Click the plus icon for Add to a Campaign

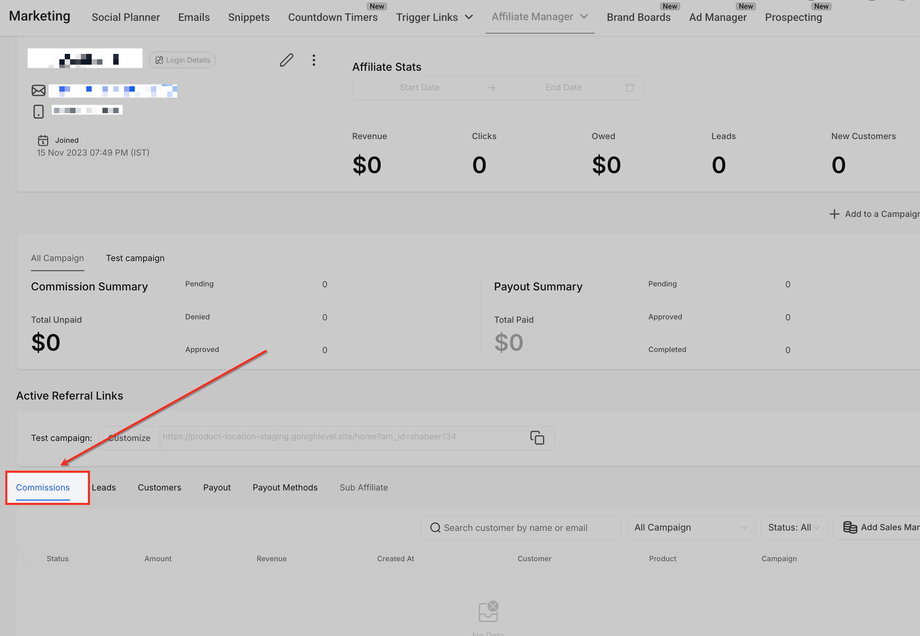(834, 214)
